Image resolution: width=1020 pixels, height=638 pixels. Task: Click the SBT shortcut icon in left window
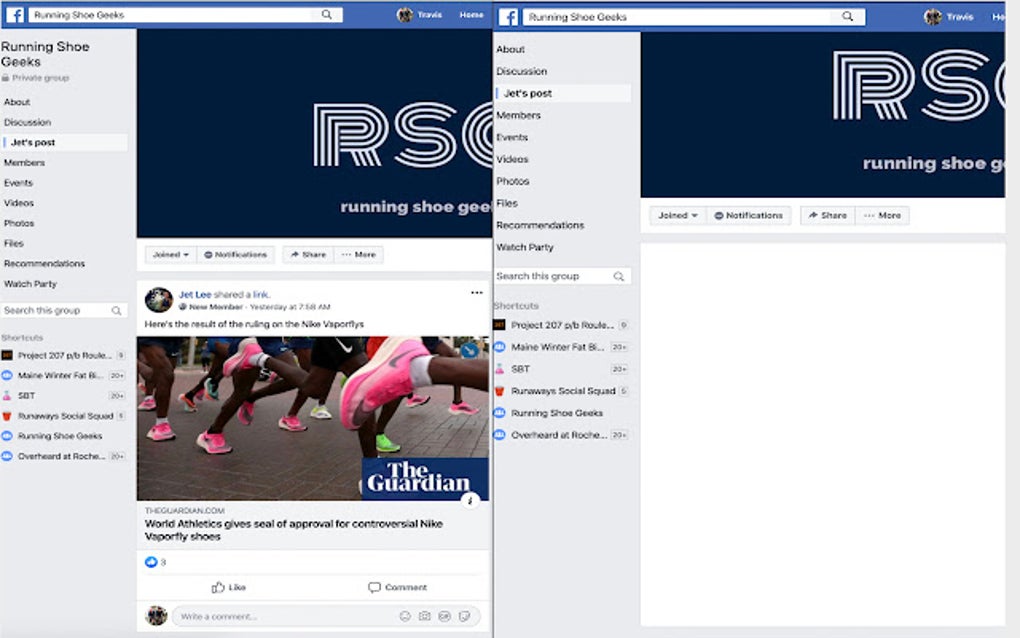click(x=7, y=395)
